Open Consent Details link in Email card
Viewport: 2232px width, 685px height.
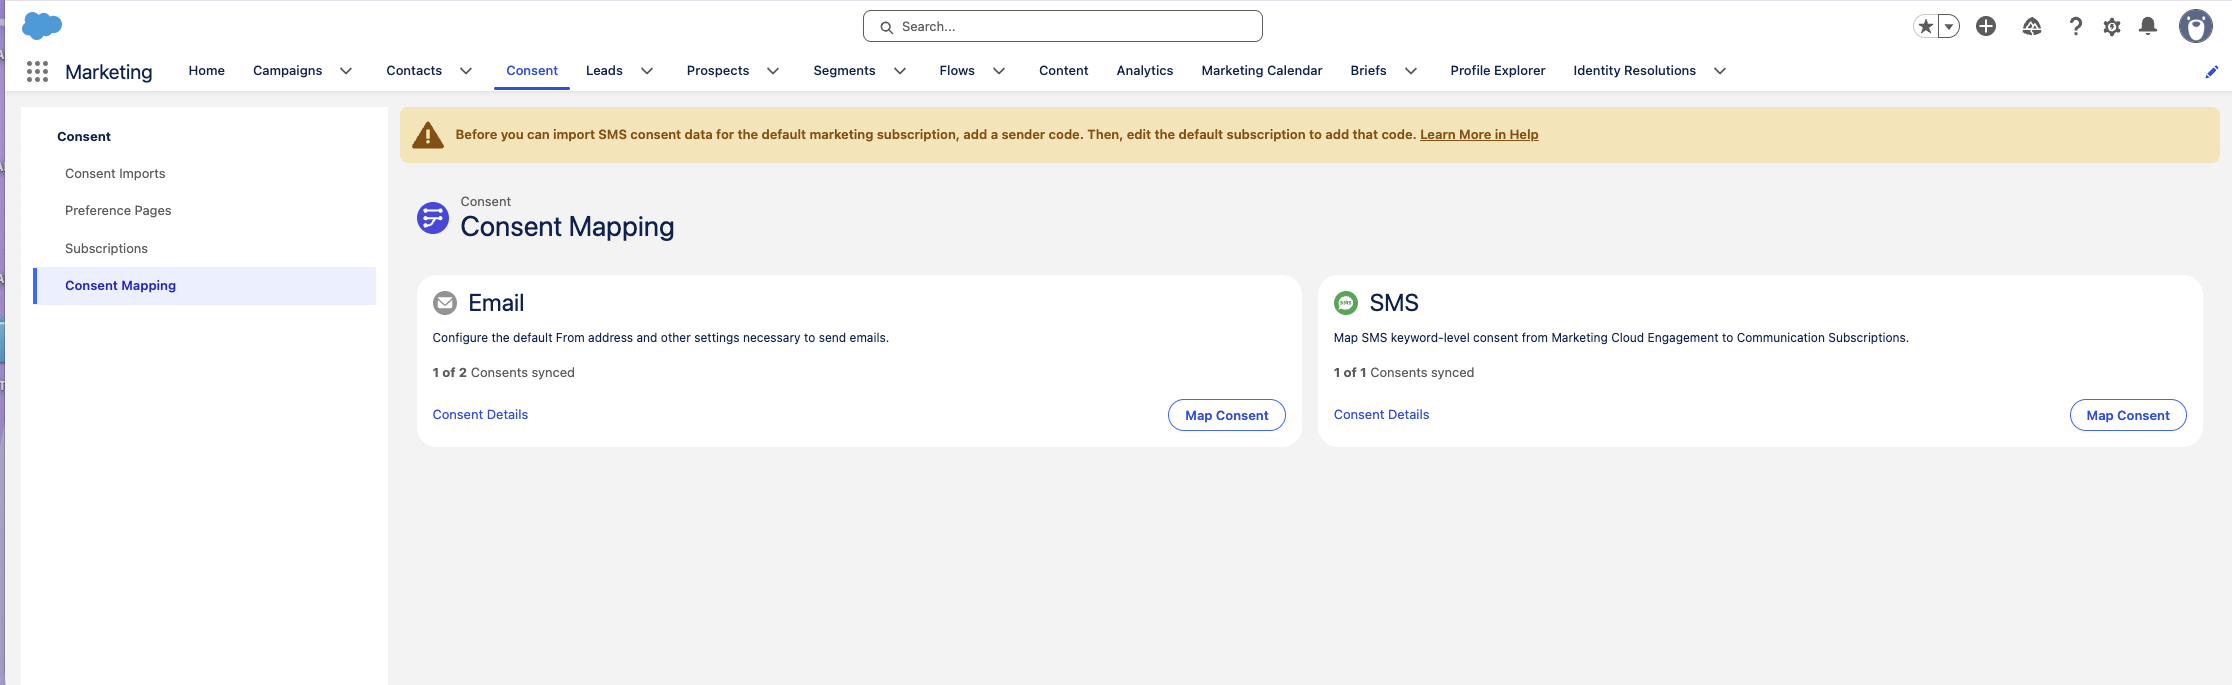(480, 415)
